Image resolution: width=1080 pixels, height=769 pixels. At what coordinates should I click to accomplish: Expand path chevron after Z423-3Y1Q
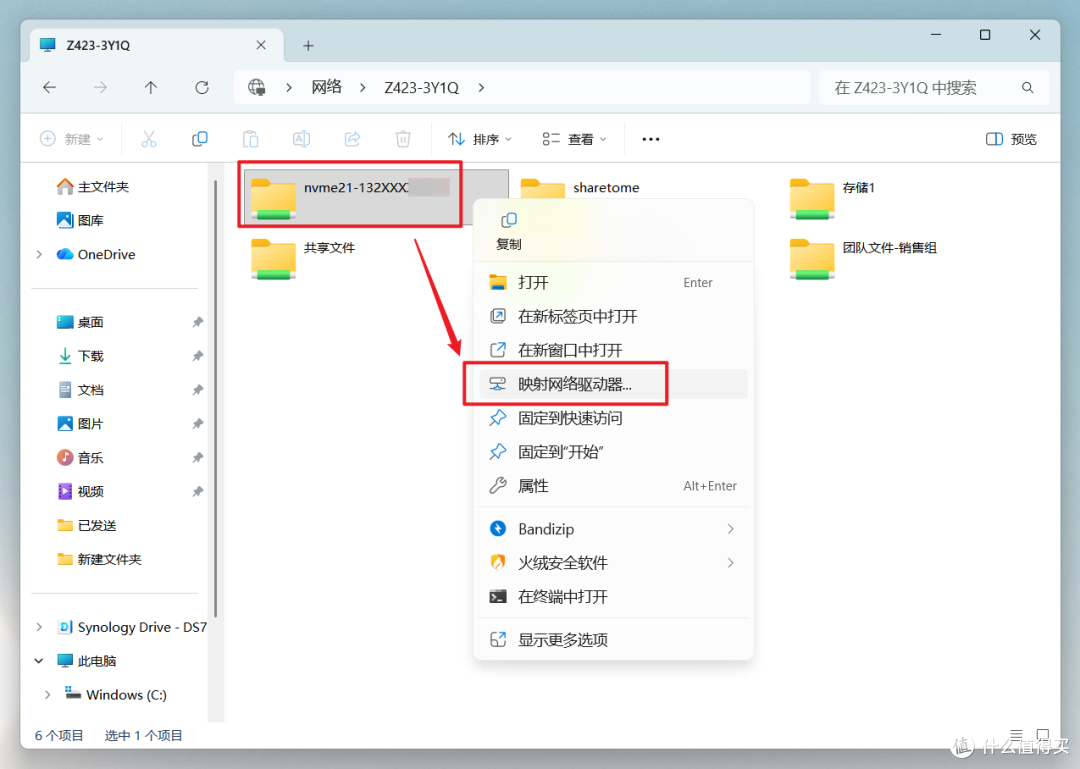coord(481,88)
